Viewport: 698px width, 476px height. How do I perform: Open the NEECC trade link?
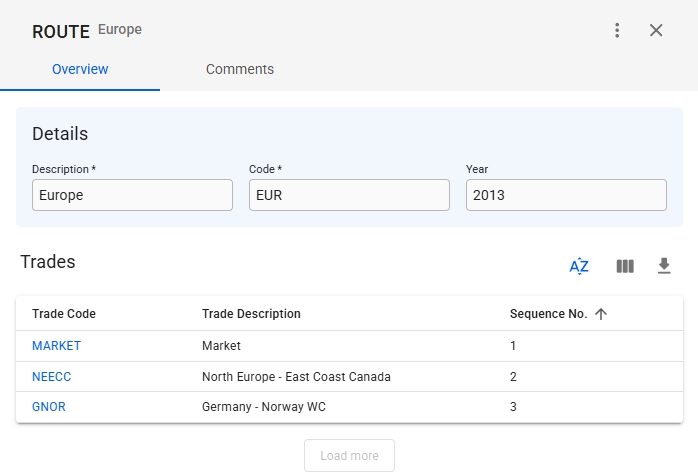52,377
